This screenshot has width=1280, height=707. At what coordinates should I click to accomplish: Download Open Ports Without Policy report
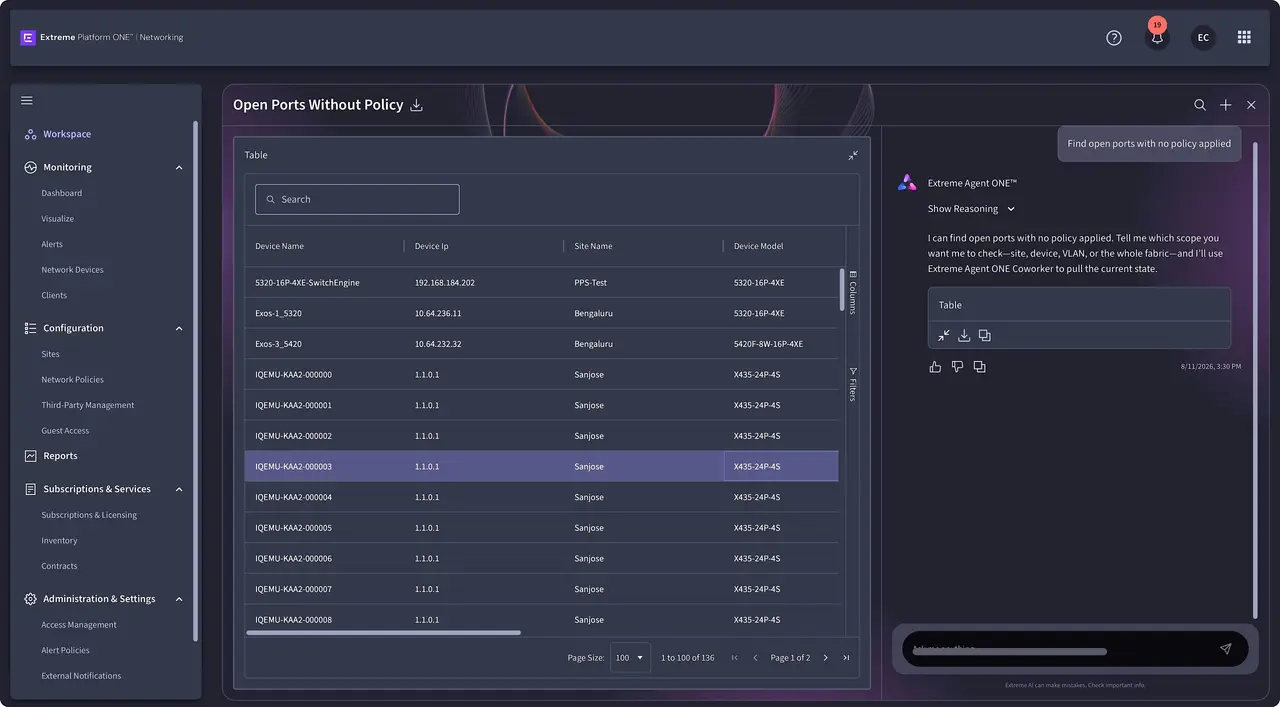pos(417,105)
